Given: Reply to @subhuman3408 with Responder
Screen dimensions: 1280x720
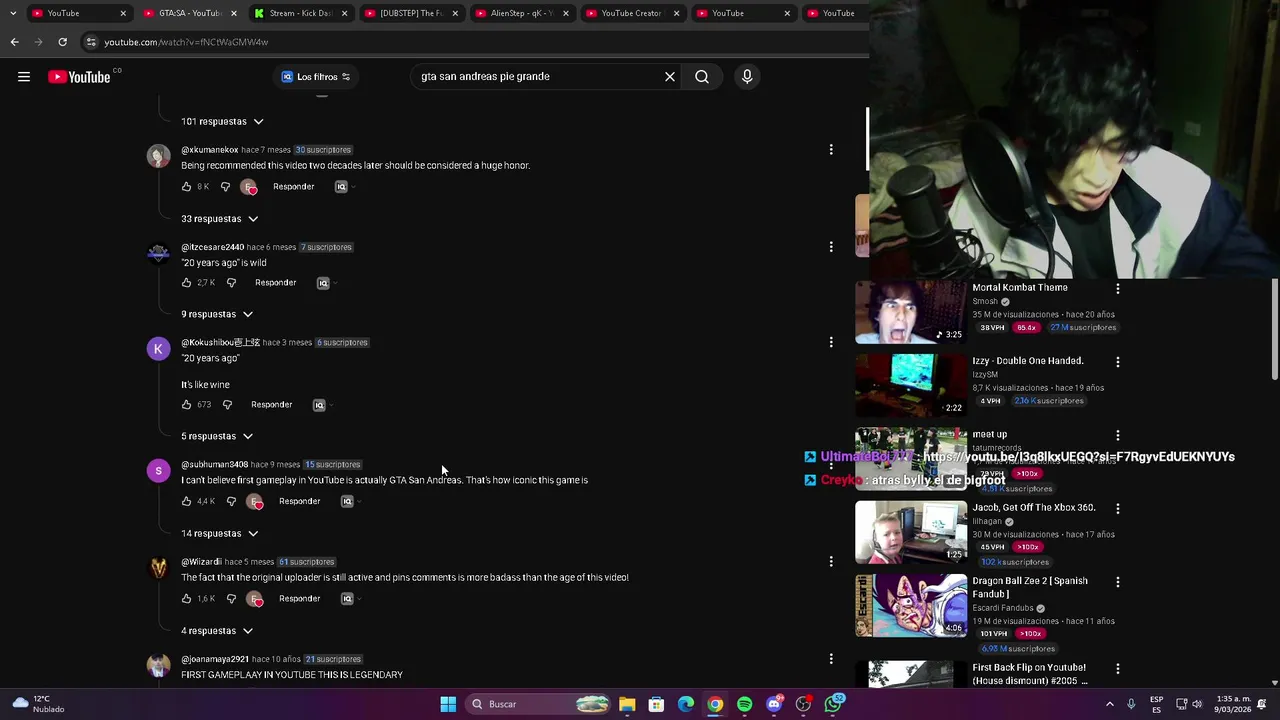Looking at the screenshot, I should tap(299, 502).
